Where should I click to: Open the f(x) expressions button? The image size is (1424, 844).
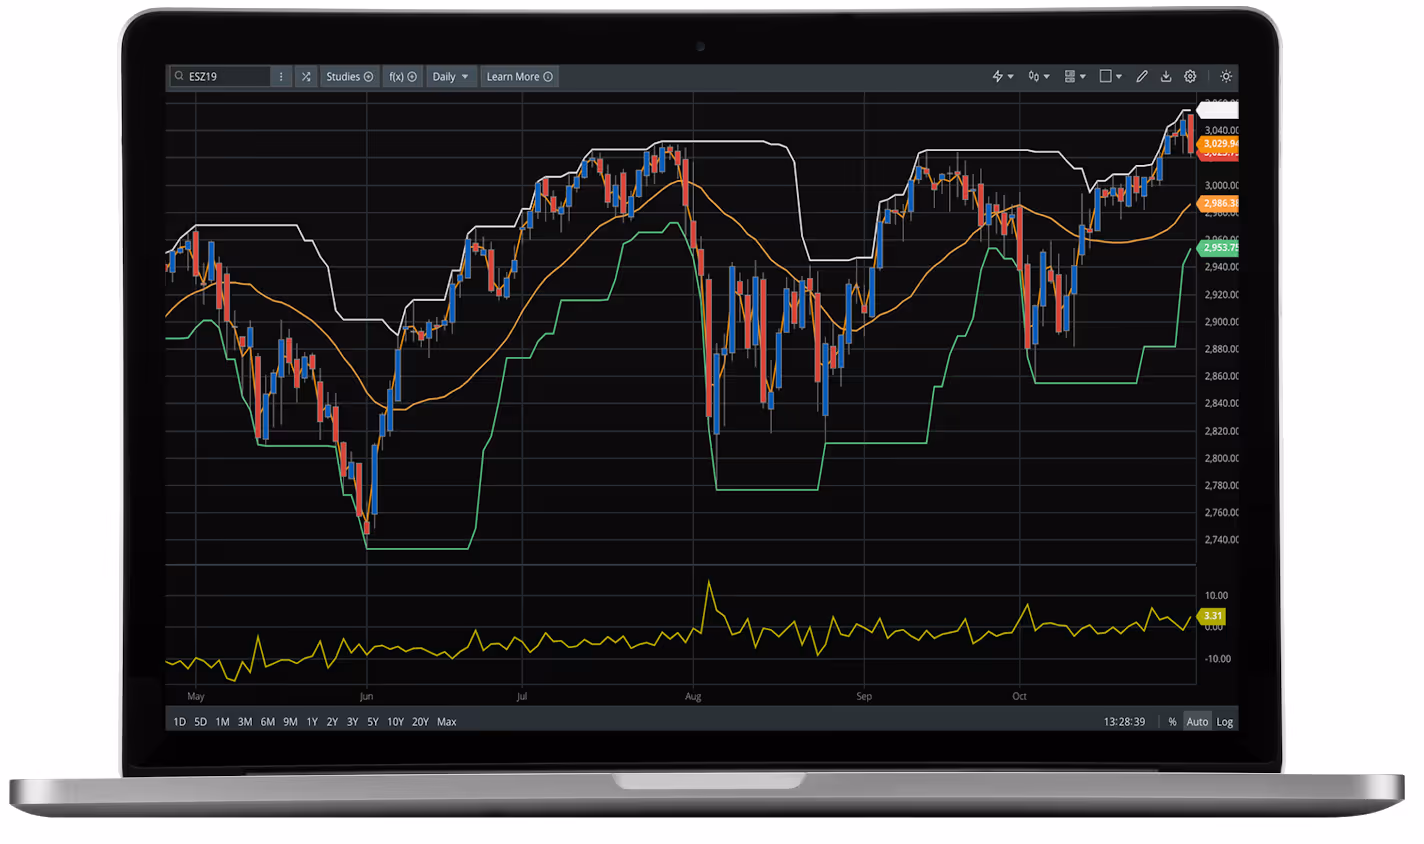coord(403,76)
